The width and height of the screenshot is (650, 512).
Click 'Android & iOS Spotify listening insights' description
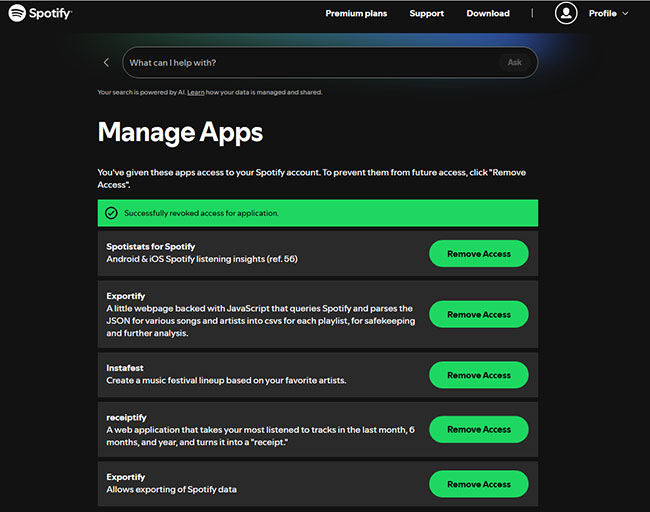202,259
